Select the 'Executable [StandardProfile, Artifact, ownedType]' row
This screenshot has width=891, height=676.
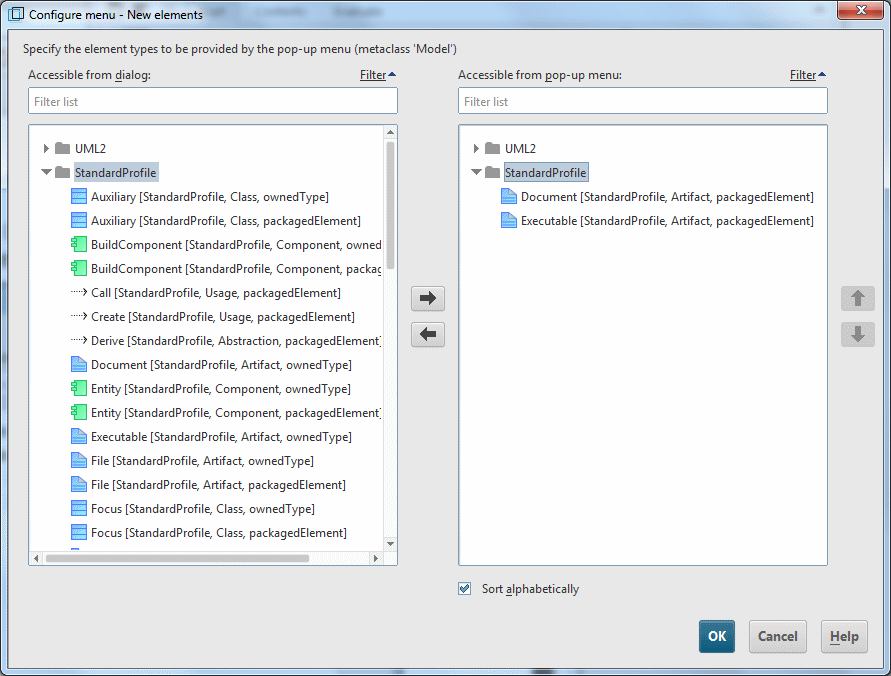[x=221, y=437]
